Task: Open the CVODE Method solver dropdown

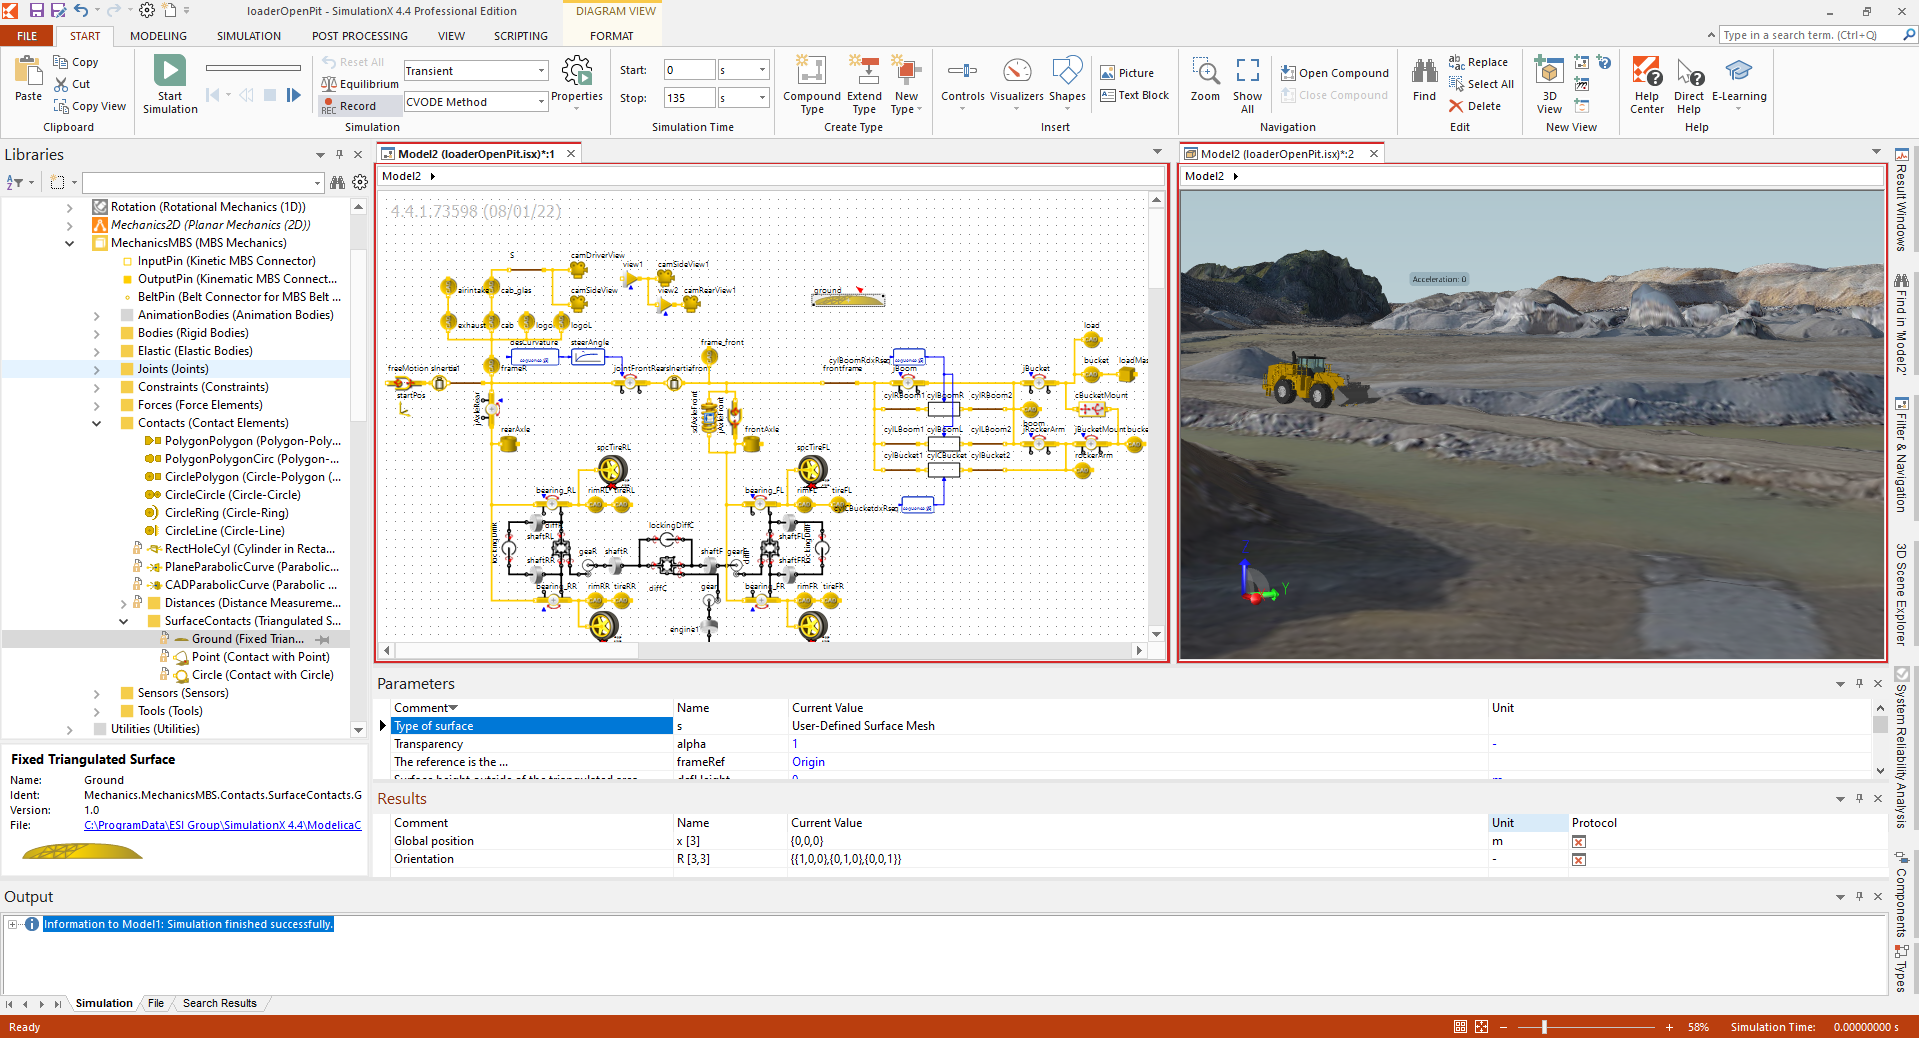Action: point(541,102)
